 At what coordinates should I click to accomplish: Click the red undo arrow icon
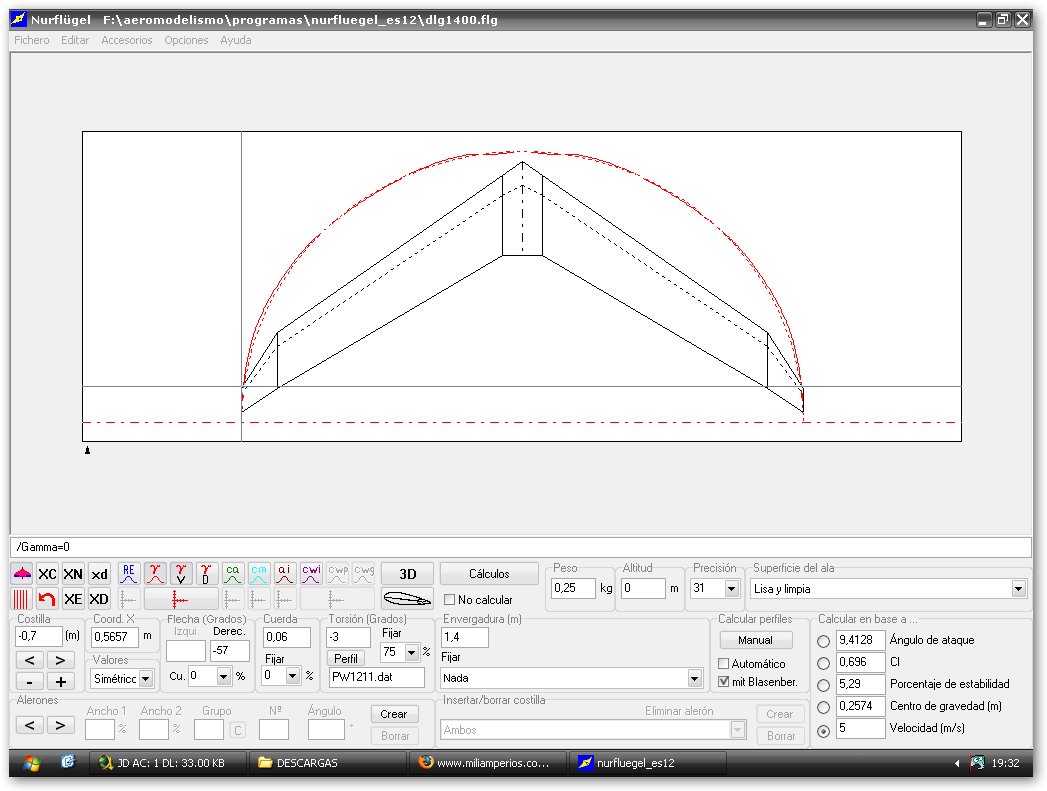point(47,599)
